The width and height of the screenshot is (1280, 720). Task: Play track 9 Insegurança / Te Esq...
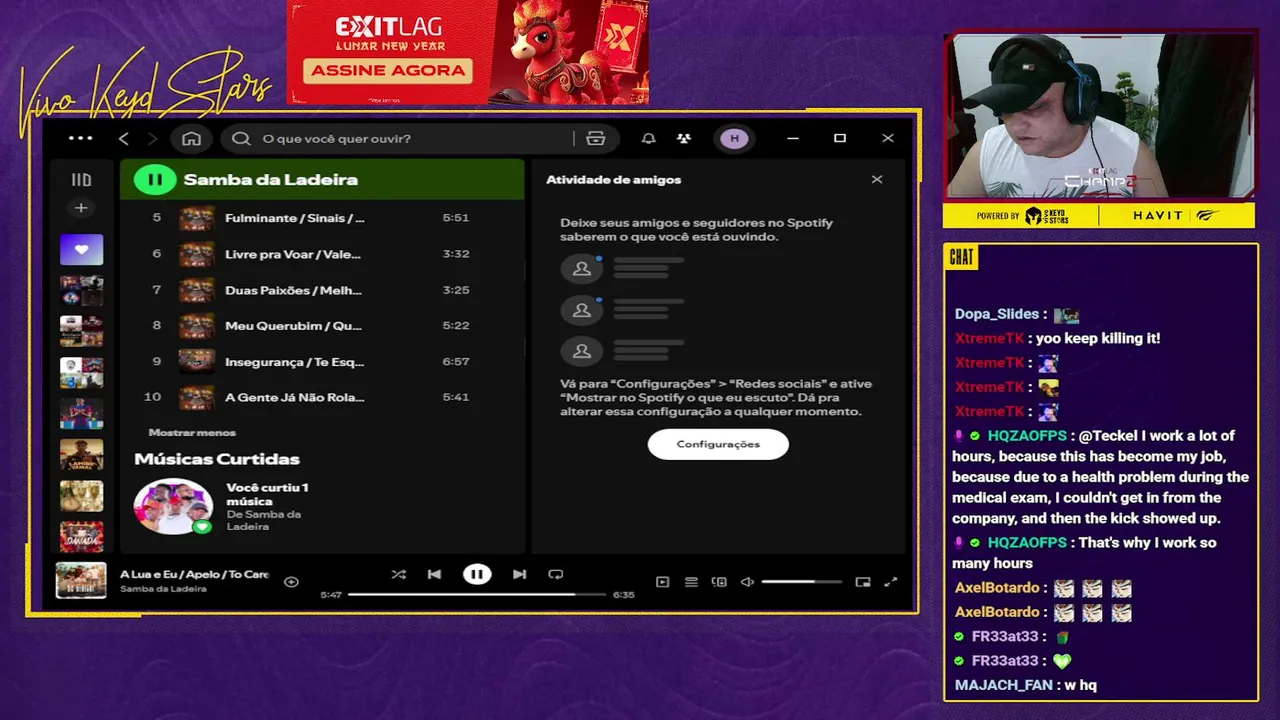[x=322, y=361]
